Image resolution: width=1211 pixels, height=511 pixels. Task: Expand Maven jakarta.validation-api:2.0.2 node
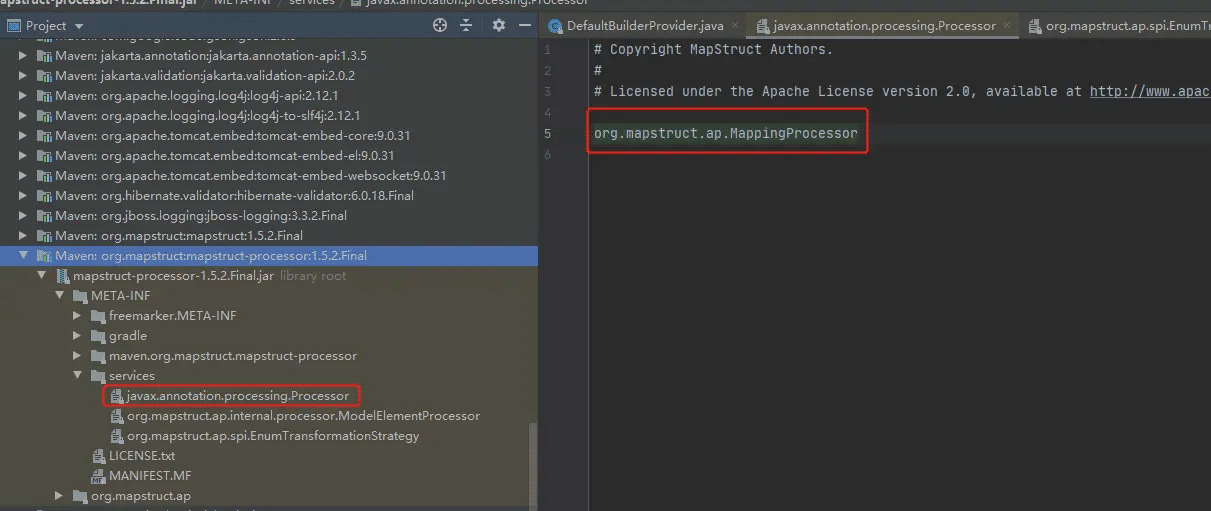pyautogui.click(x=23, y=76)
